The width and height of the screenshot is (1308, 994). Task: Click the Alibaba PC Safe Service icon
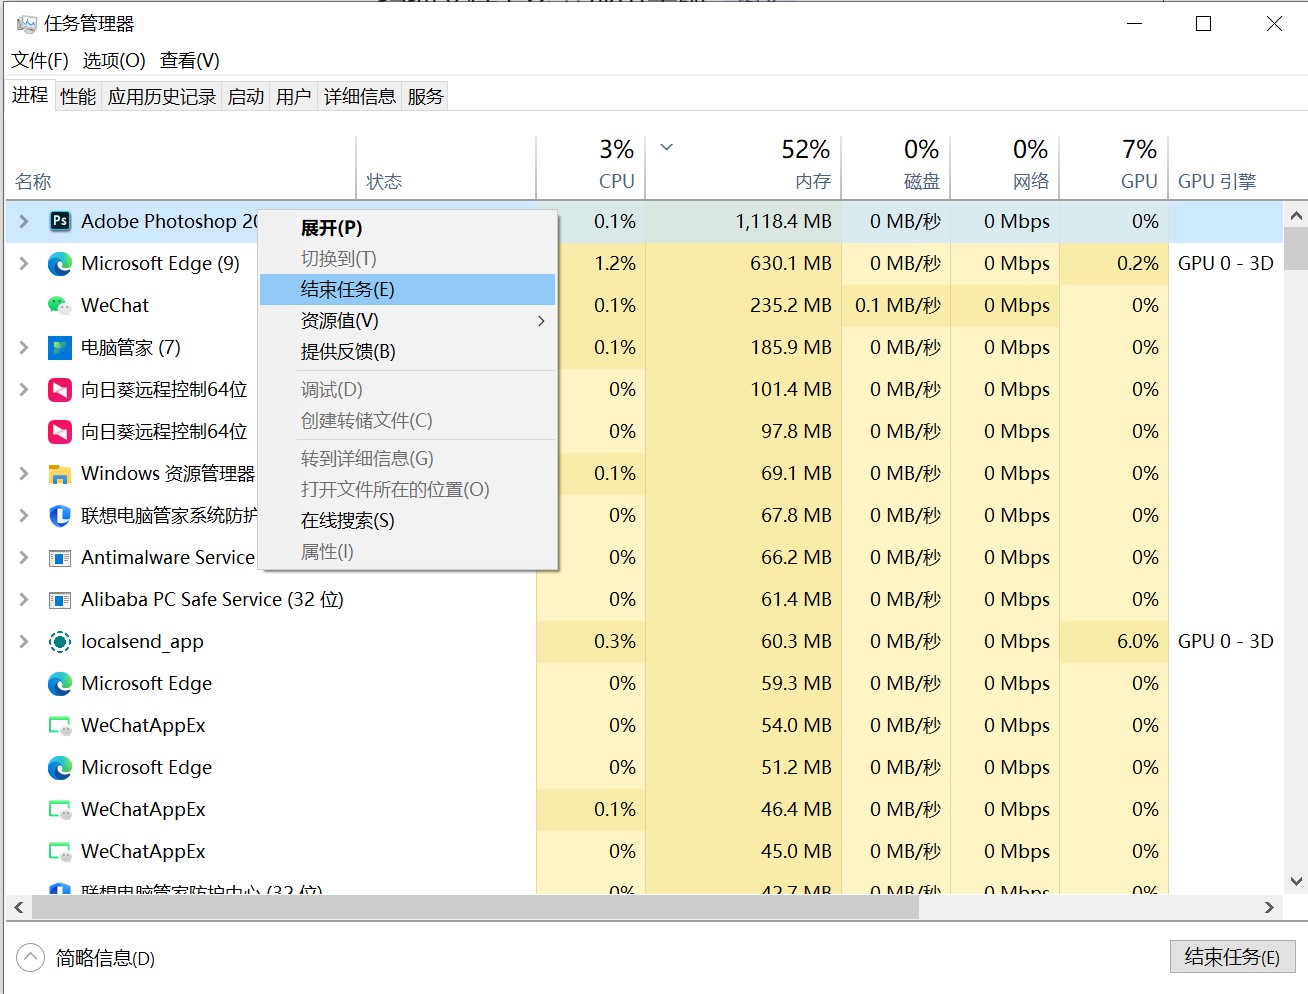60,599
